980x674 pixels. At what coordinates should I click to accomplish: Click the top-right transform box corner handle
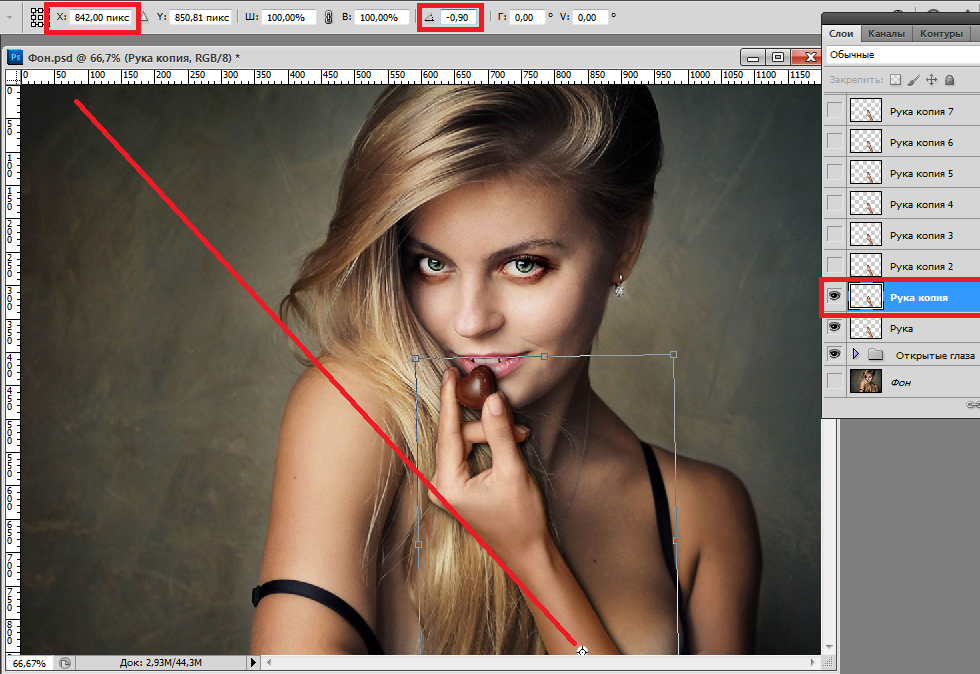pyautogui.click(x=673, y=355)
